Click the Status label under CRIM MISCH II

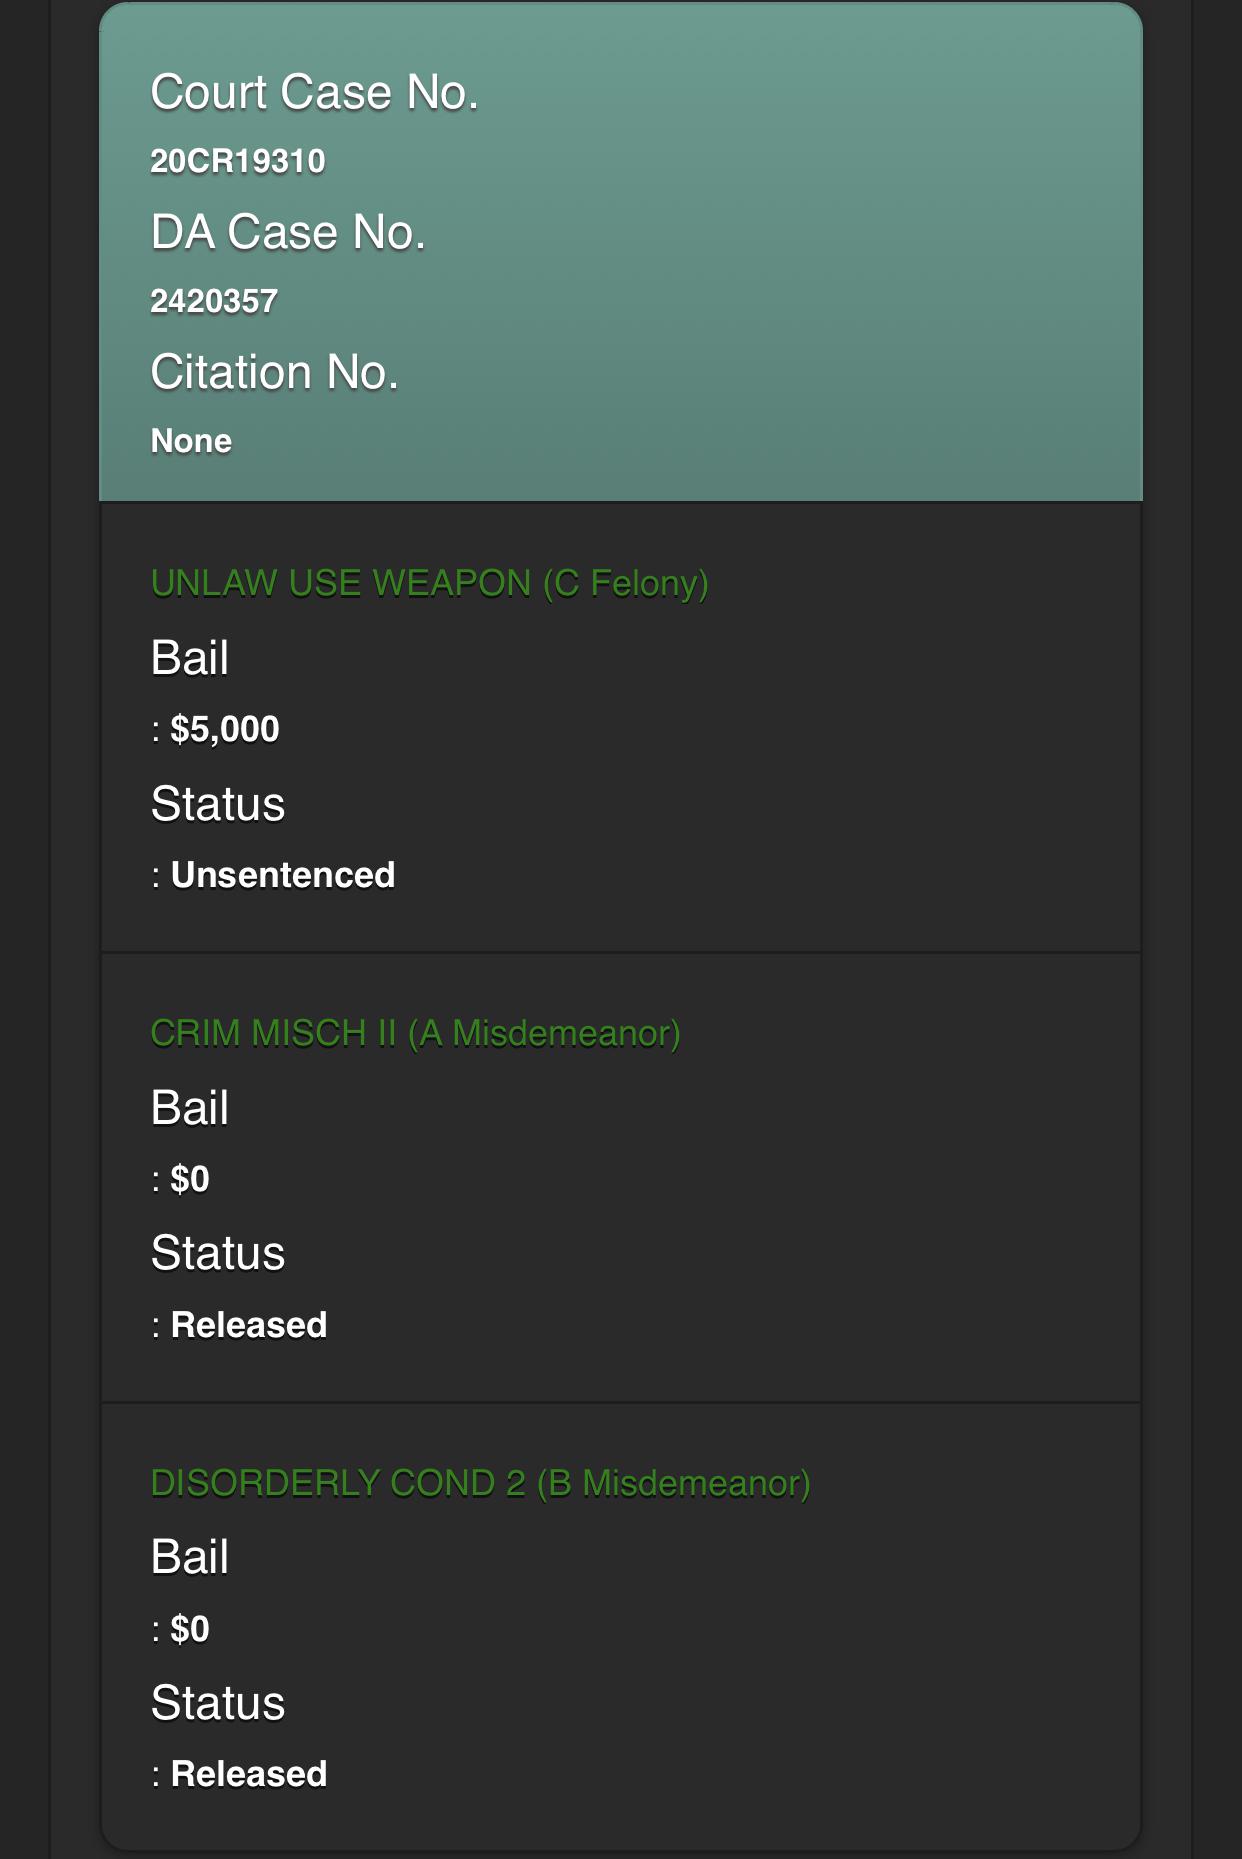click(218, 1254)
